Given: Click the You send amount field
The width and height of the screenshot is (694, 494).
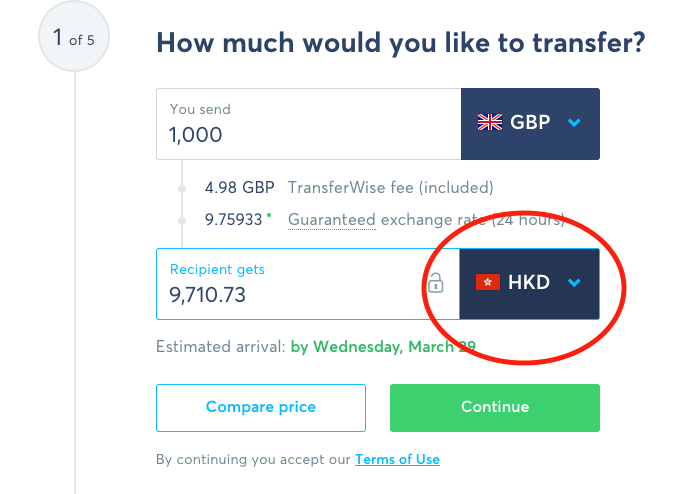Looking at the screenshot, I should coord(308,124).
